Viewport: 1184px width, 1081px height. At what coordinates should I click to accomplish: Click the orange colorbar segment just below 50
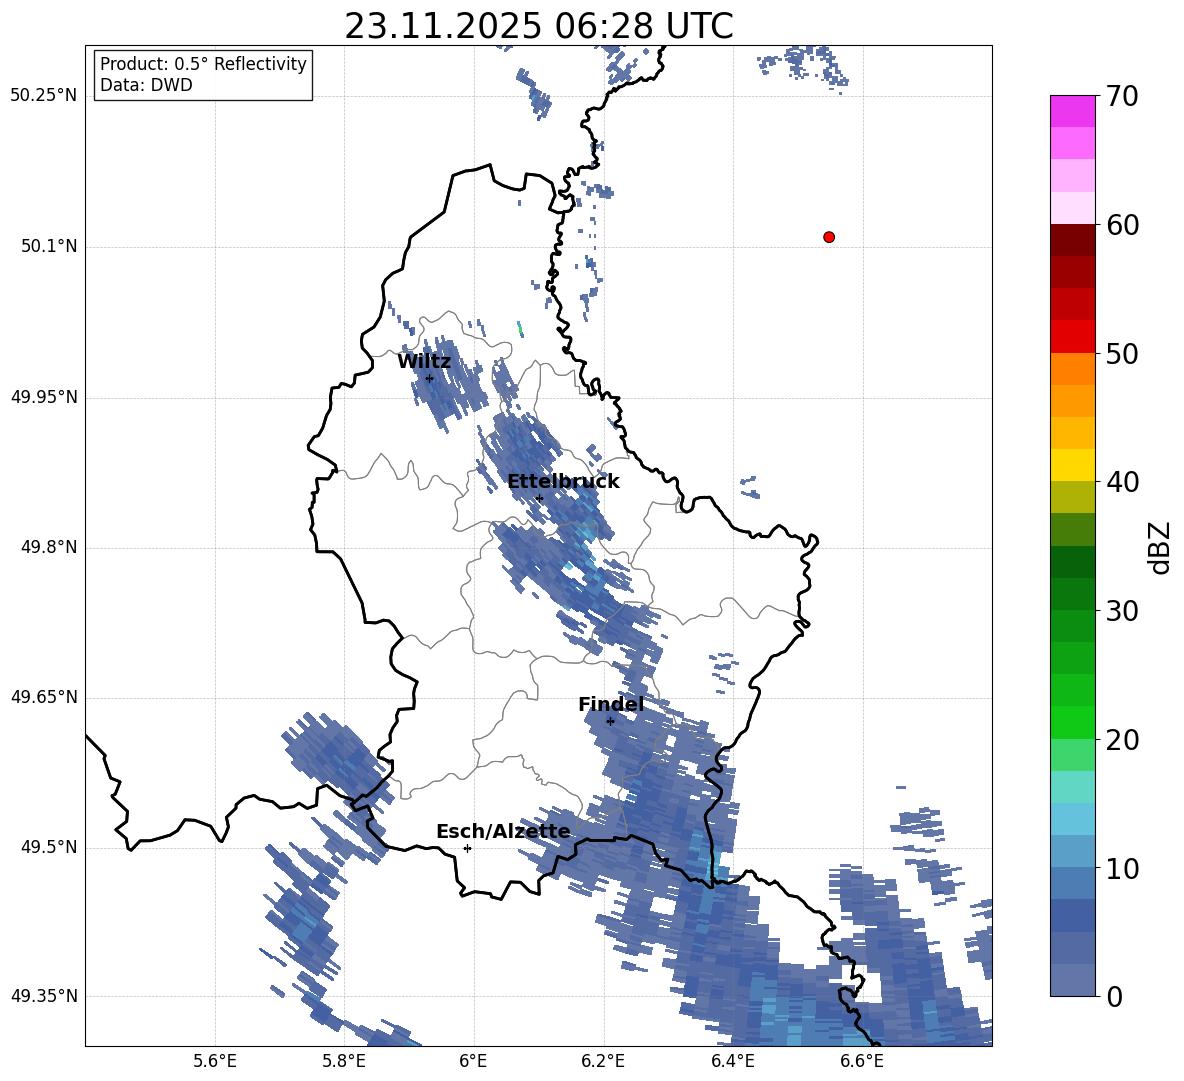pos(1072,368)
